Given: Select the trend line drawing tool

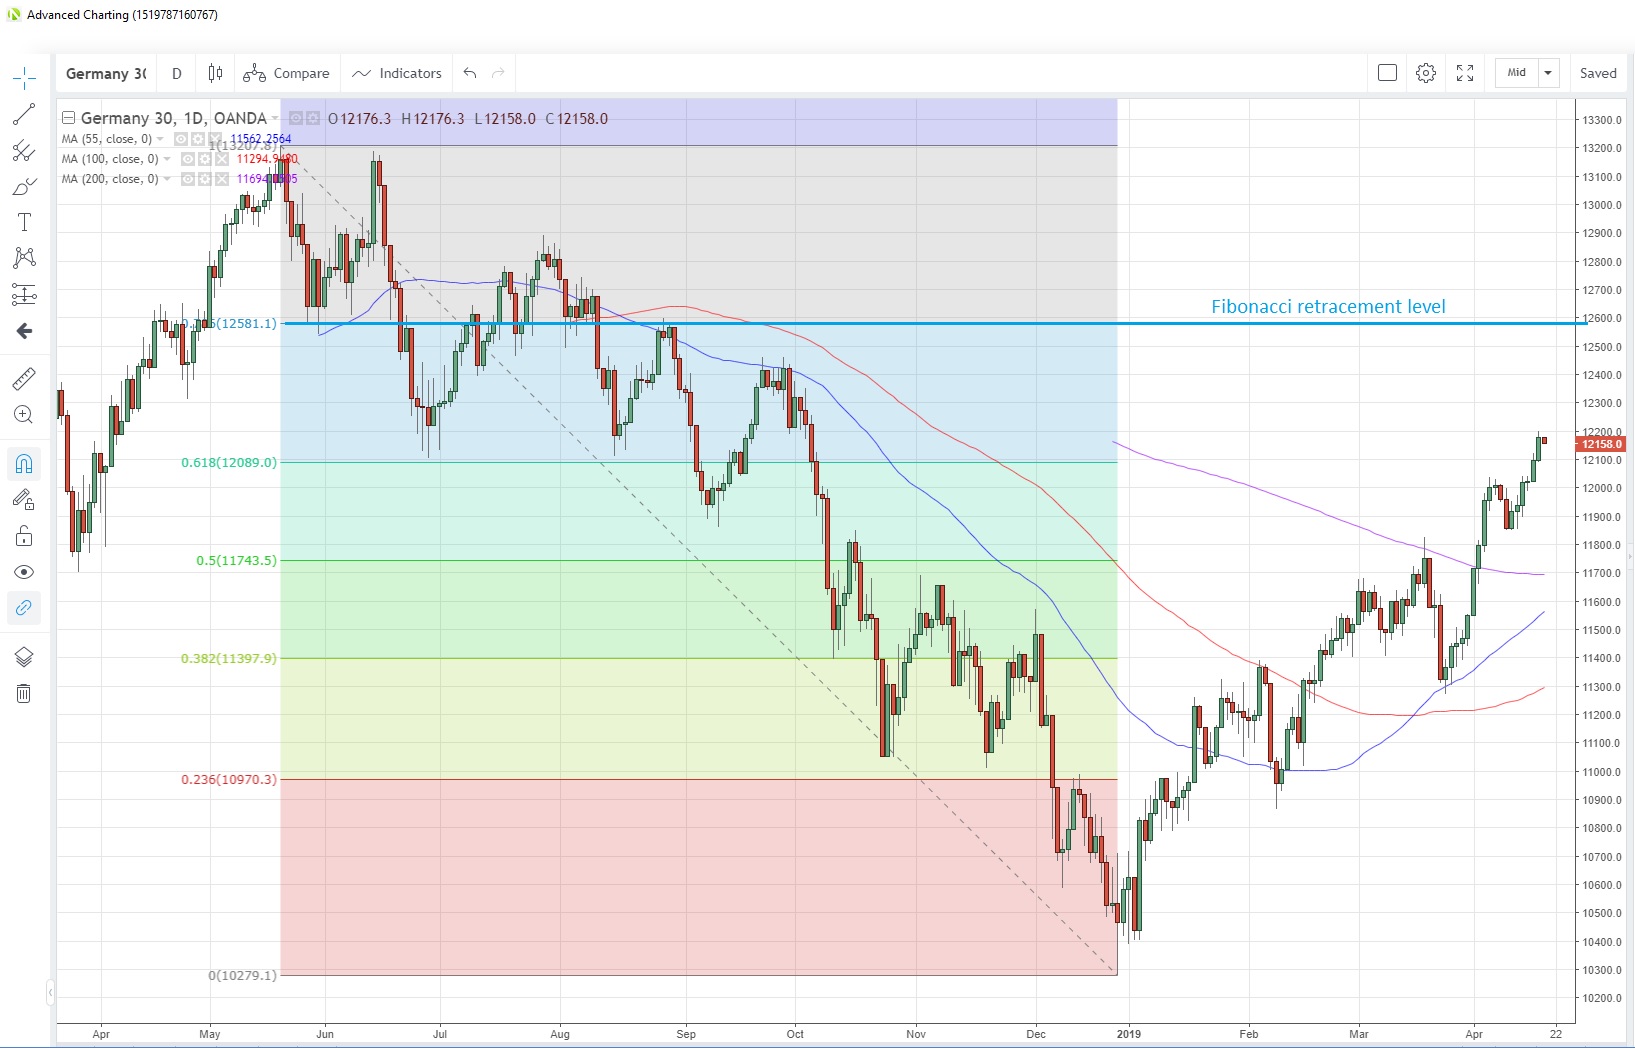Looking at the screenshot, I should (24, 114).
